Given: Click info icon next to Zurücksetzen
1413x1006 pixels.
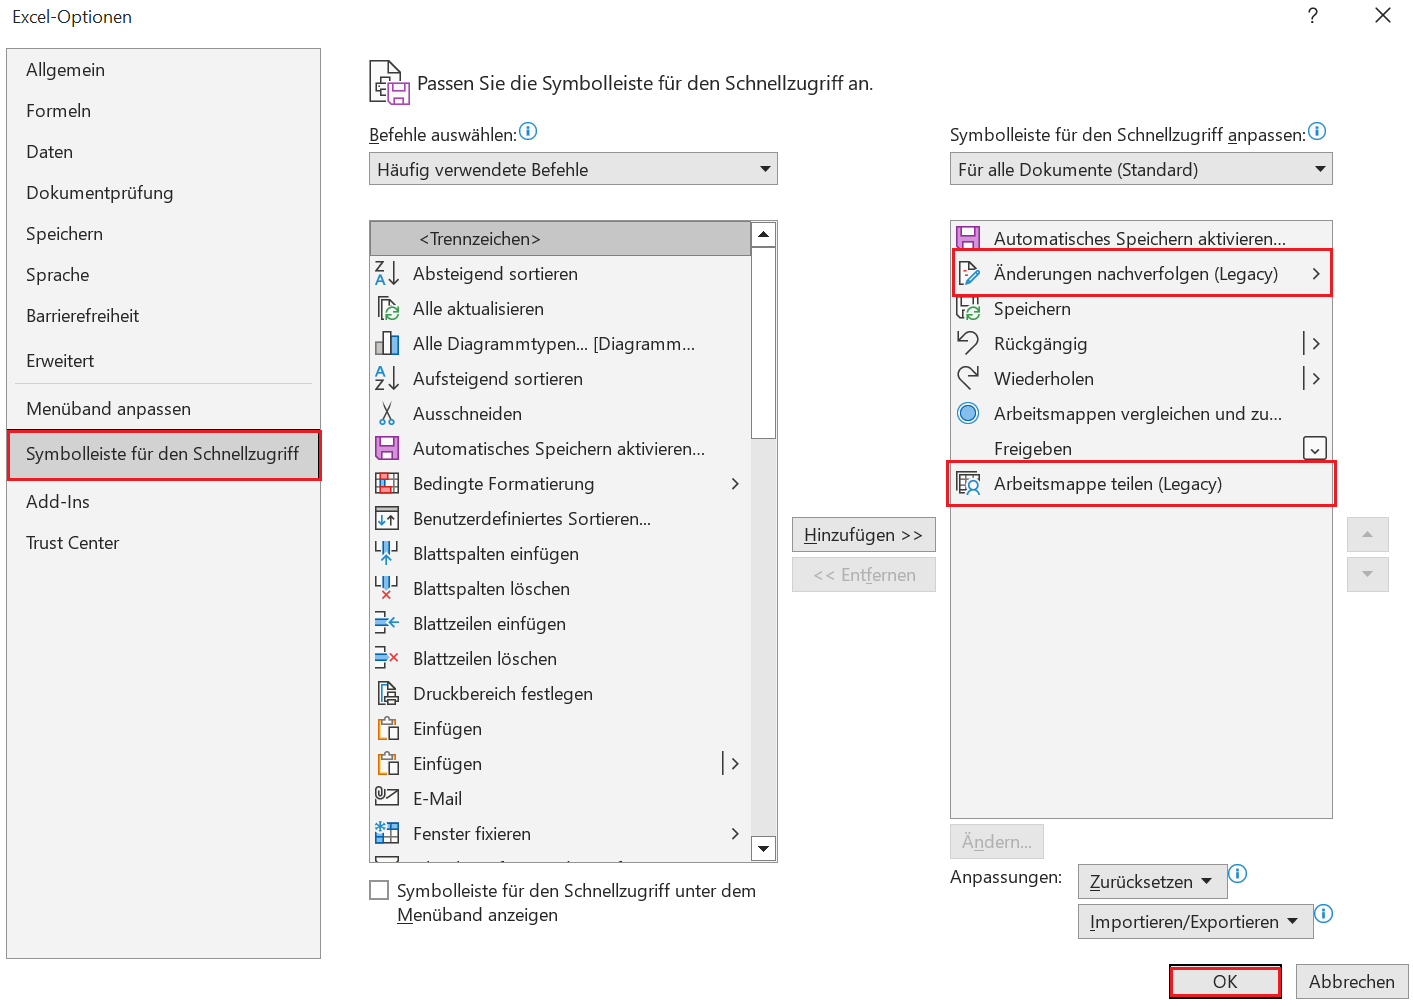Looking at the screenshot, I should 1237,873.
